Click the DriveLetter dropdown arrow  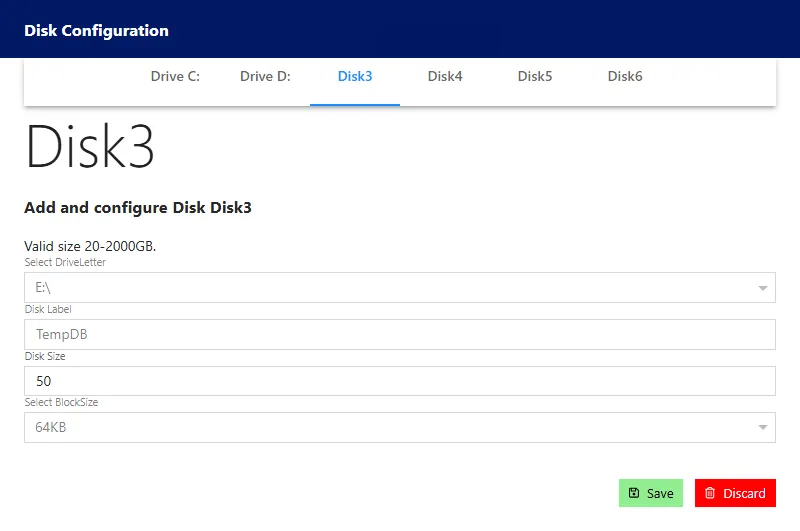coord(763,288)
